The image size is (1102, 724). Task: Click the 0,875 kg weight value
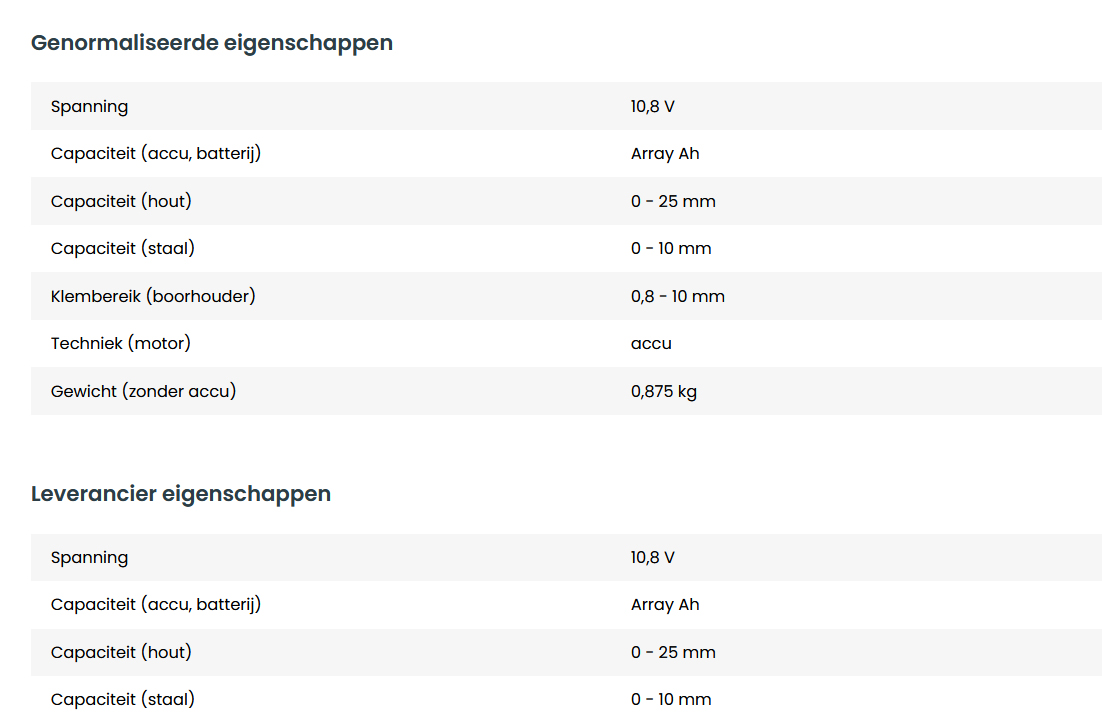664,391
